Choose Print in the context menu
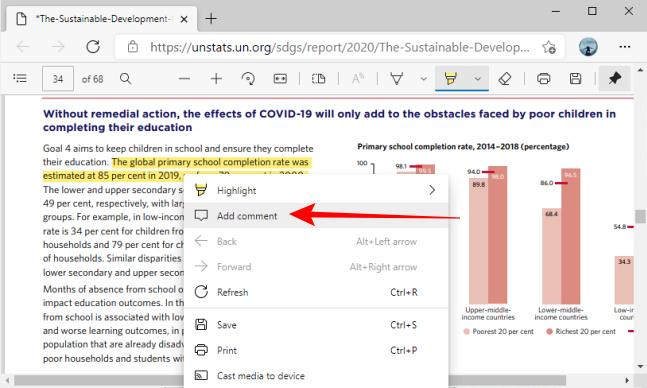Image resolution: width=647 pixels, height=388 pixels. [x=316, y=350]
